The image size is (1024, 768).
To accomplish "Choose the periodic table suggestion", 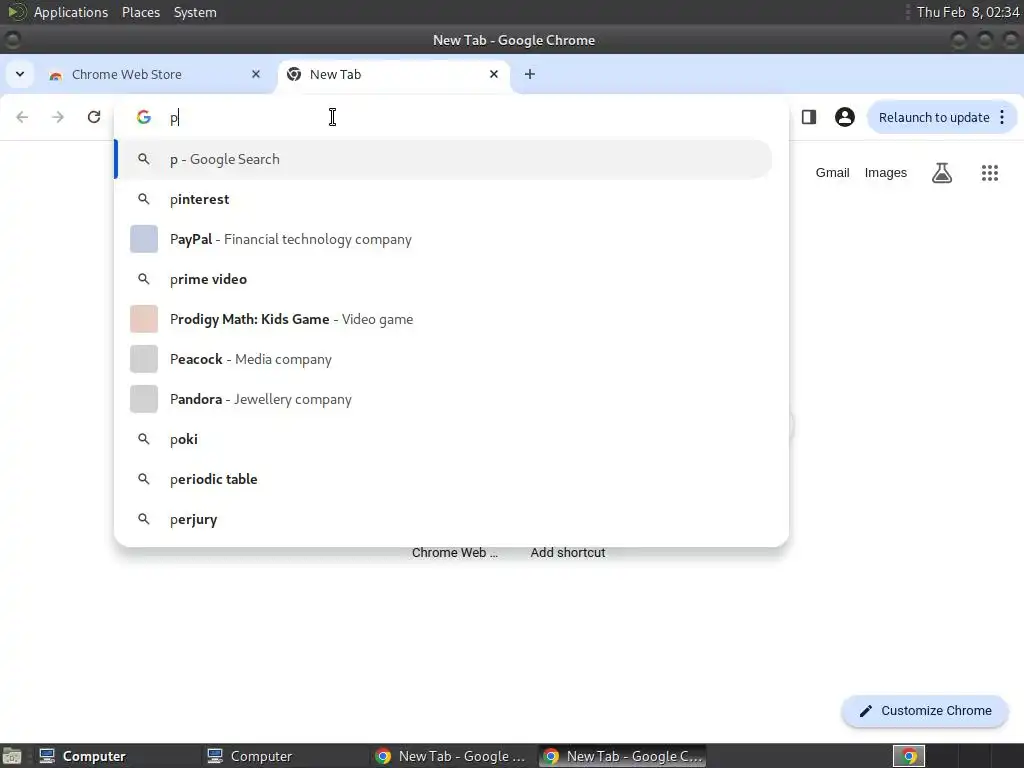I will point(444,479).
